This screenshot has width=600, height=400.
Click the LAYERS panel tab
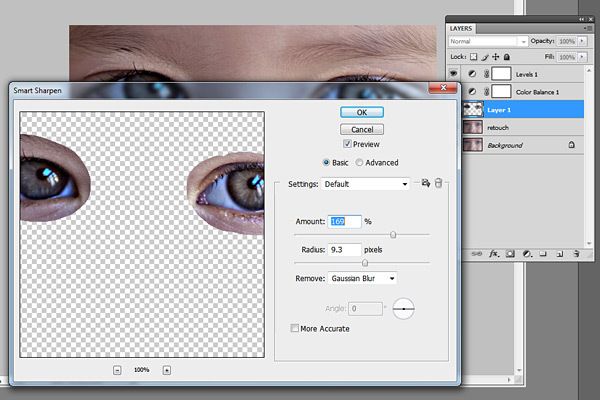pyautogui.click(x=461, y=28)
